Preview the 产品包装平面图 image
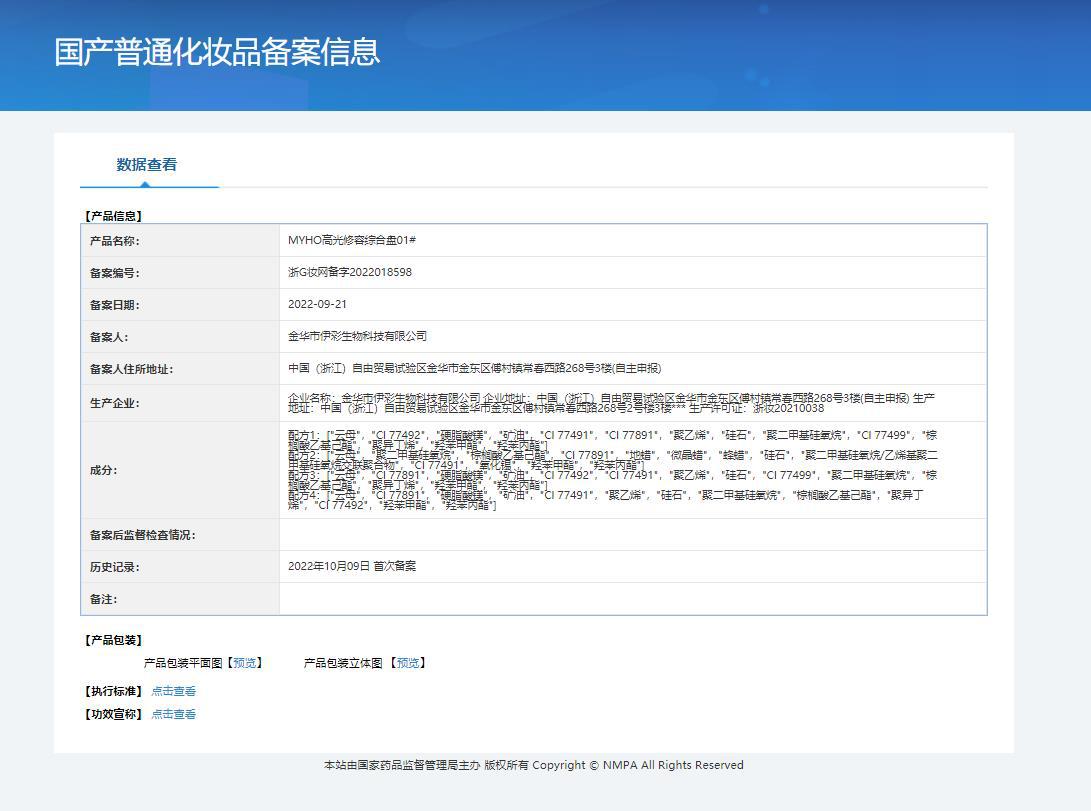1091x811 pixels. pyautogui.click(x=244, y=663)
